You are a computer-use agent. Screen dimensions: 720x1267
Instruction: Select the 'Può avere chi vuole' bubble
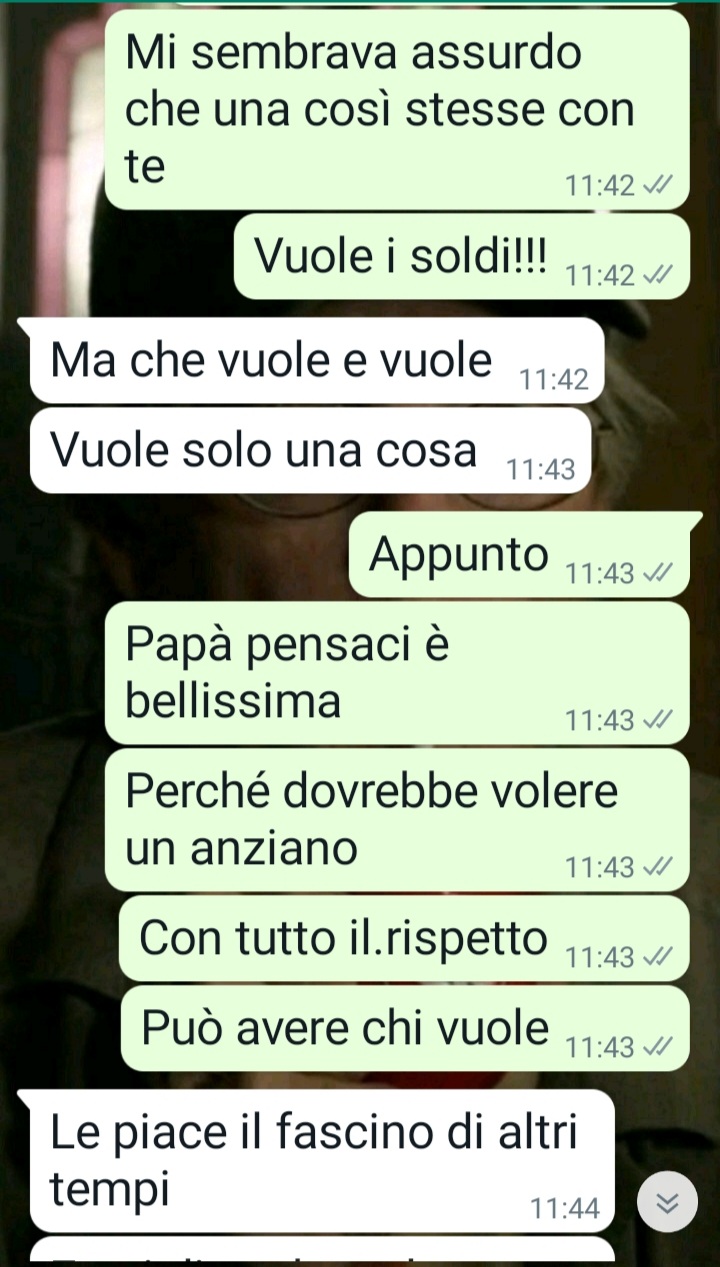tap(405, 1028)
